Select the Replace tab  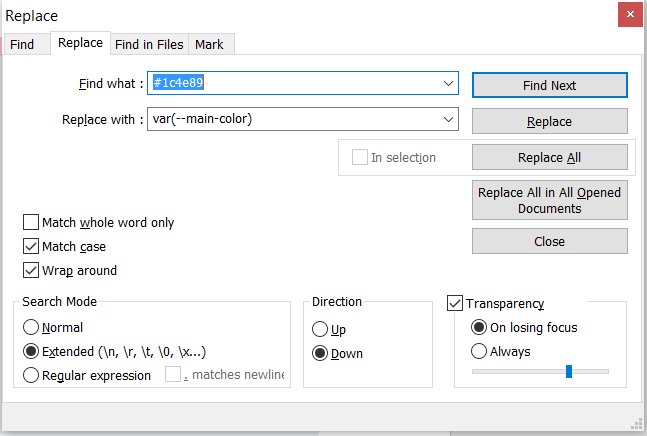tap(80, 43)
